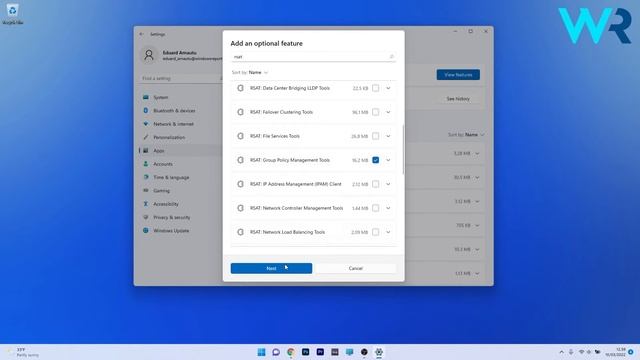The height and width of the screenshot is (360, 640).
Task: Click the RSAT Group Policy Management Tools feature icon
Action: tap(240, 160)
